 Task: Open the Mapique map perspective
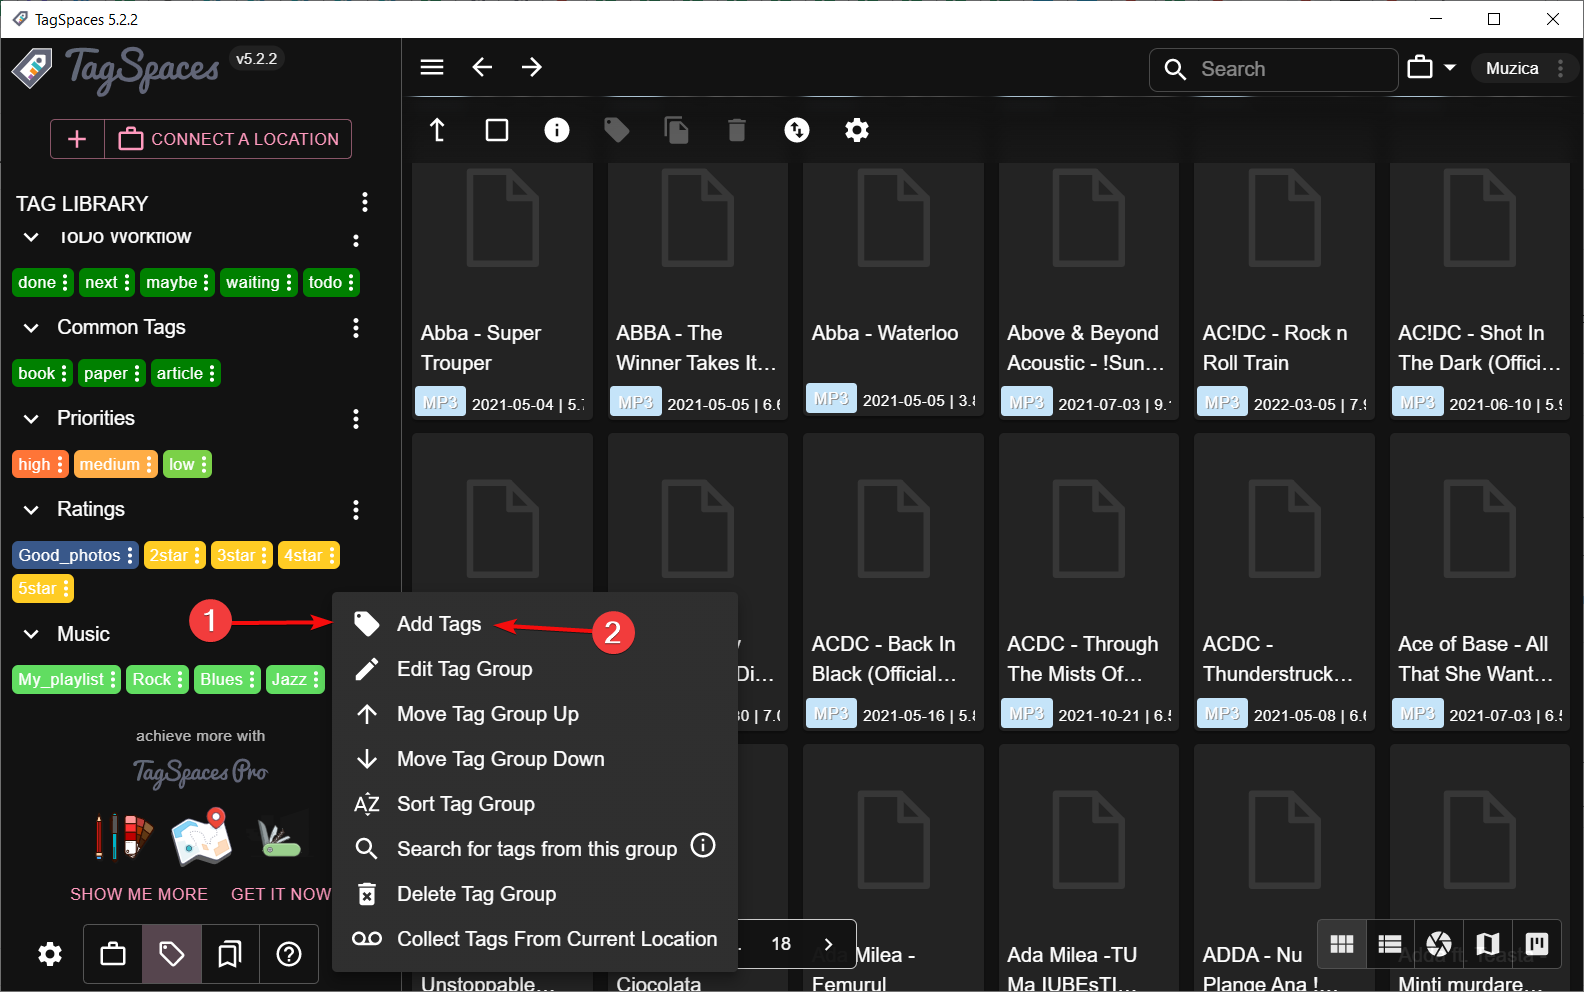1488,944
